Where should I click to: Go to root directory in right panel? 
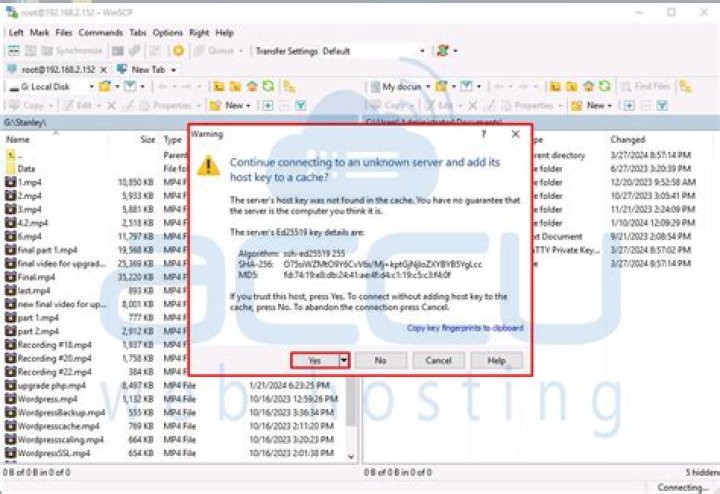pyautogui.click(x=572, y=86)
